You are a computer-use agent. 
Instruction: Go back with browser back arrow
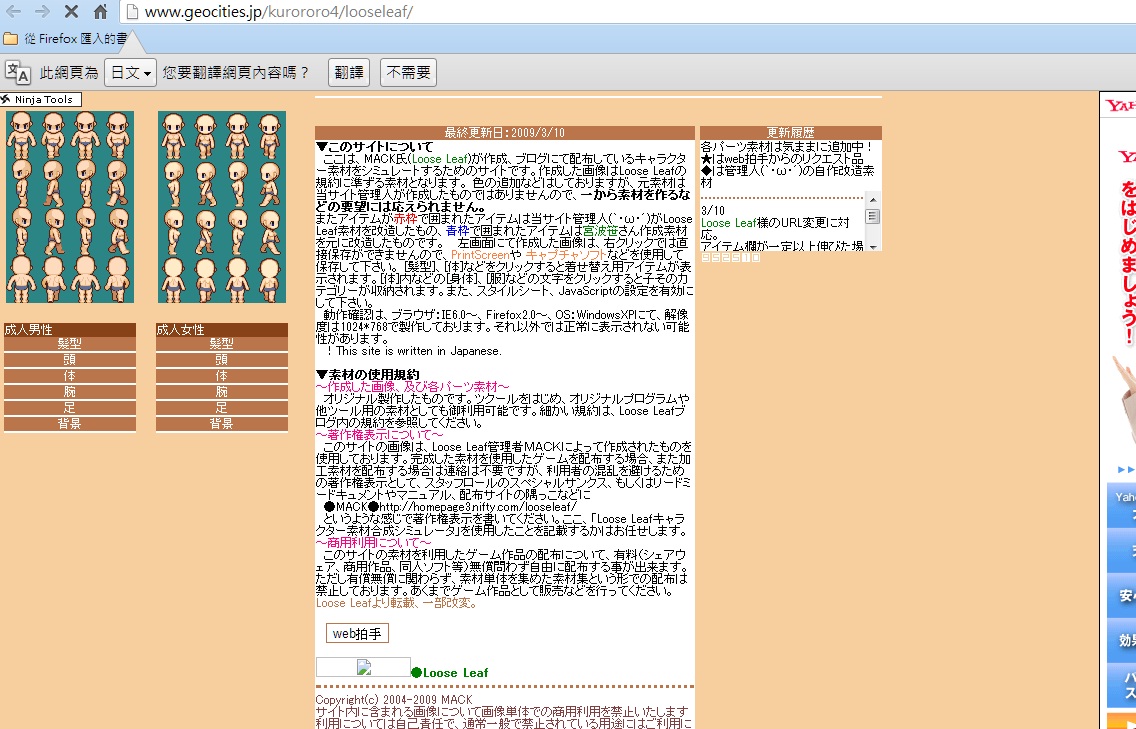coord(13,12)
